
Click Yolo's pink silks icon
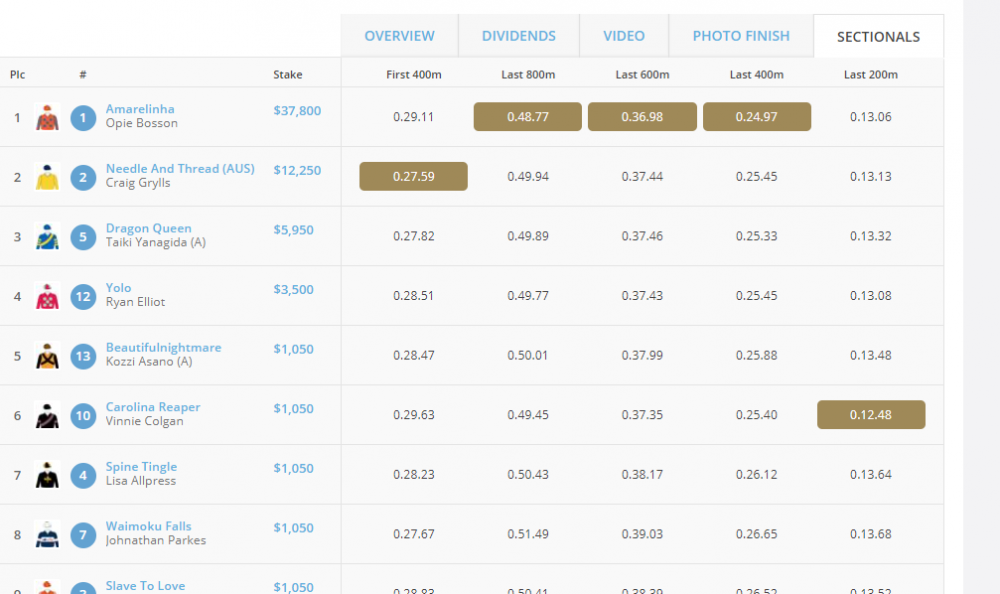click(47, 296)
